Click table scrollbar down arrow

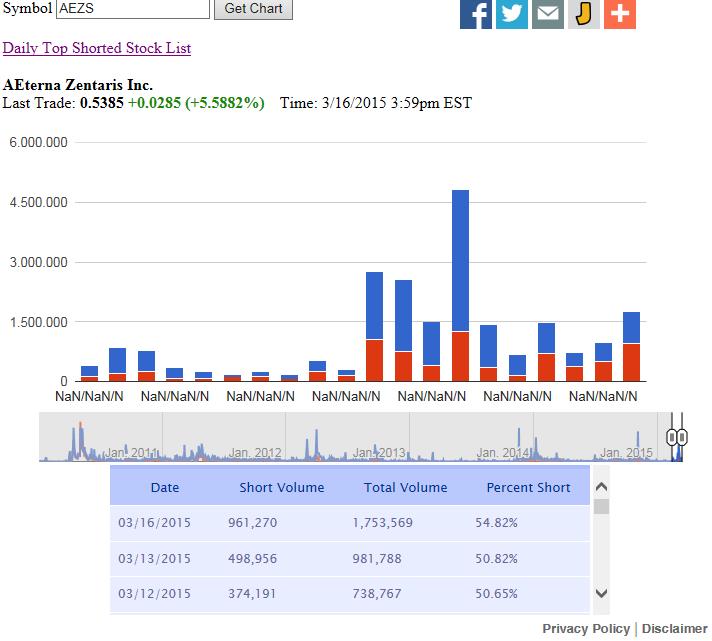(601, 593)
